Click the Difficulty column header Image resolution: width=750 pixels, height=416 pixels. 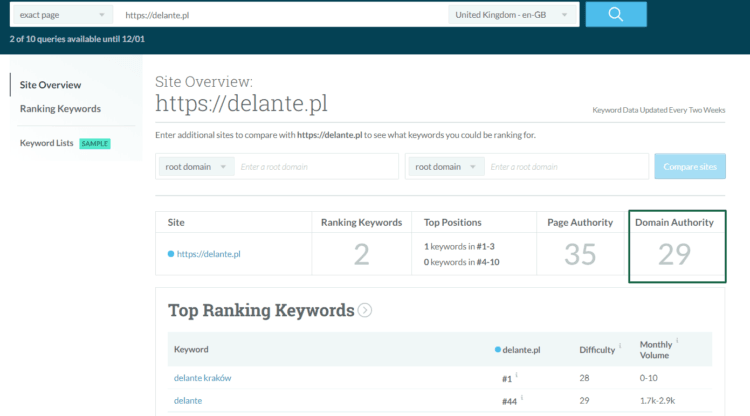(597, 350)
